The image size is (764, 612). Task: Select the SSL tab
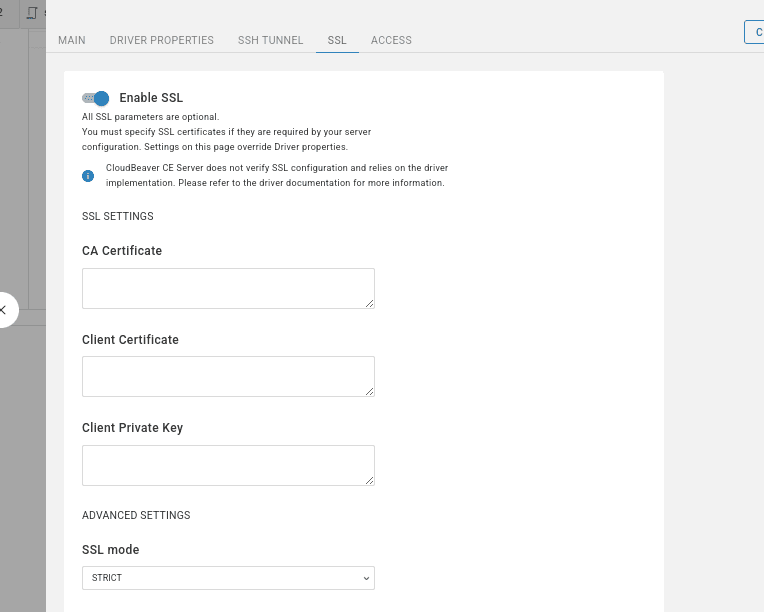pos(337,40)
